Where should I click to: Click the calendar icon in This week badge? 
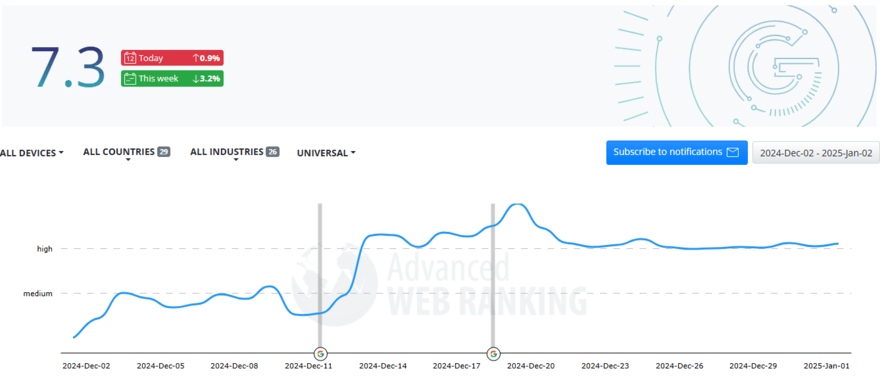(129, 79)
